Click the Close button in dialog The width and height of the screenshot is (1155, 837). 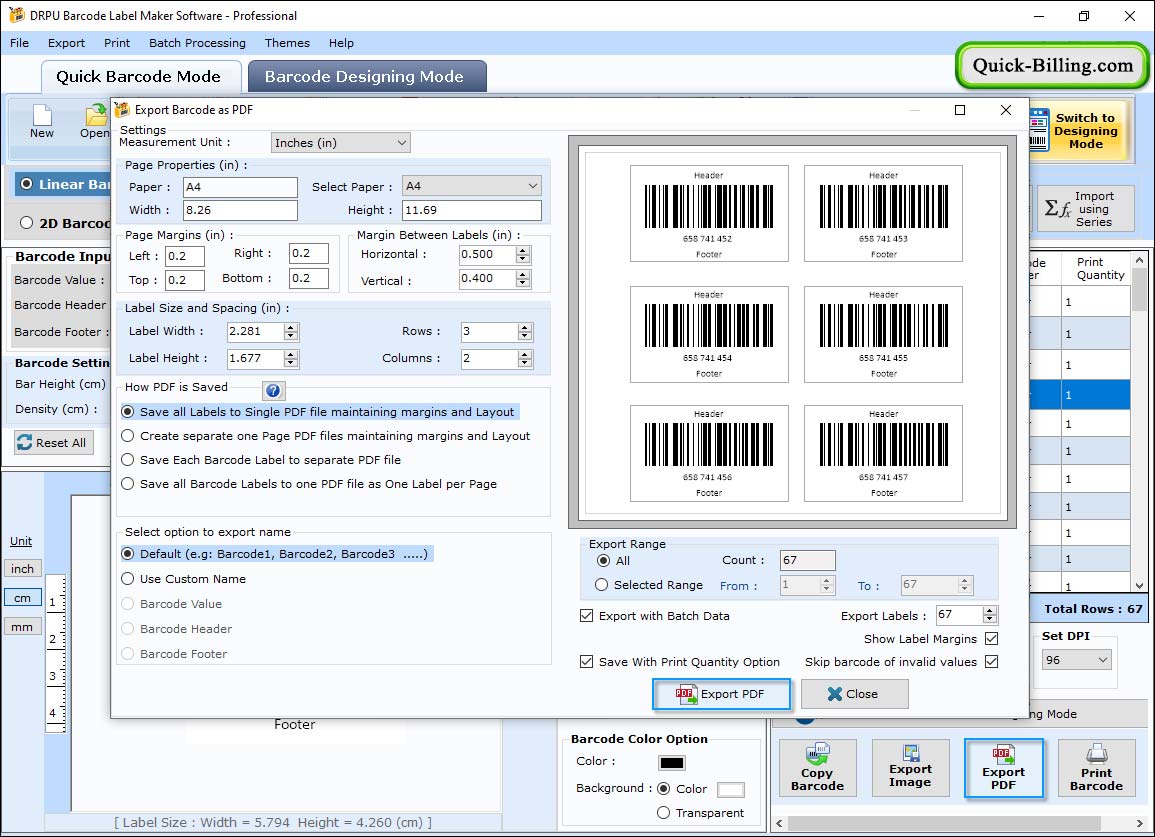point(854,694)
